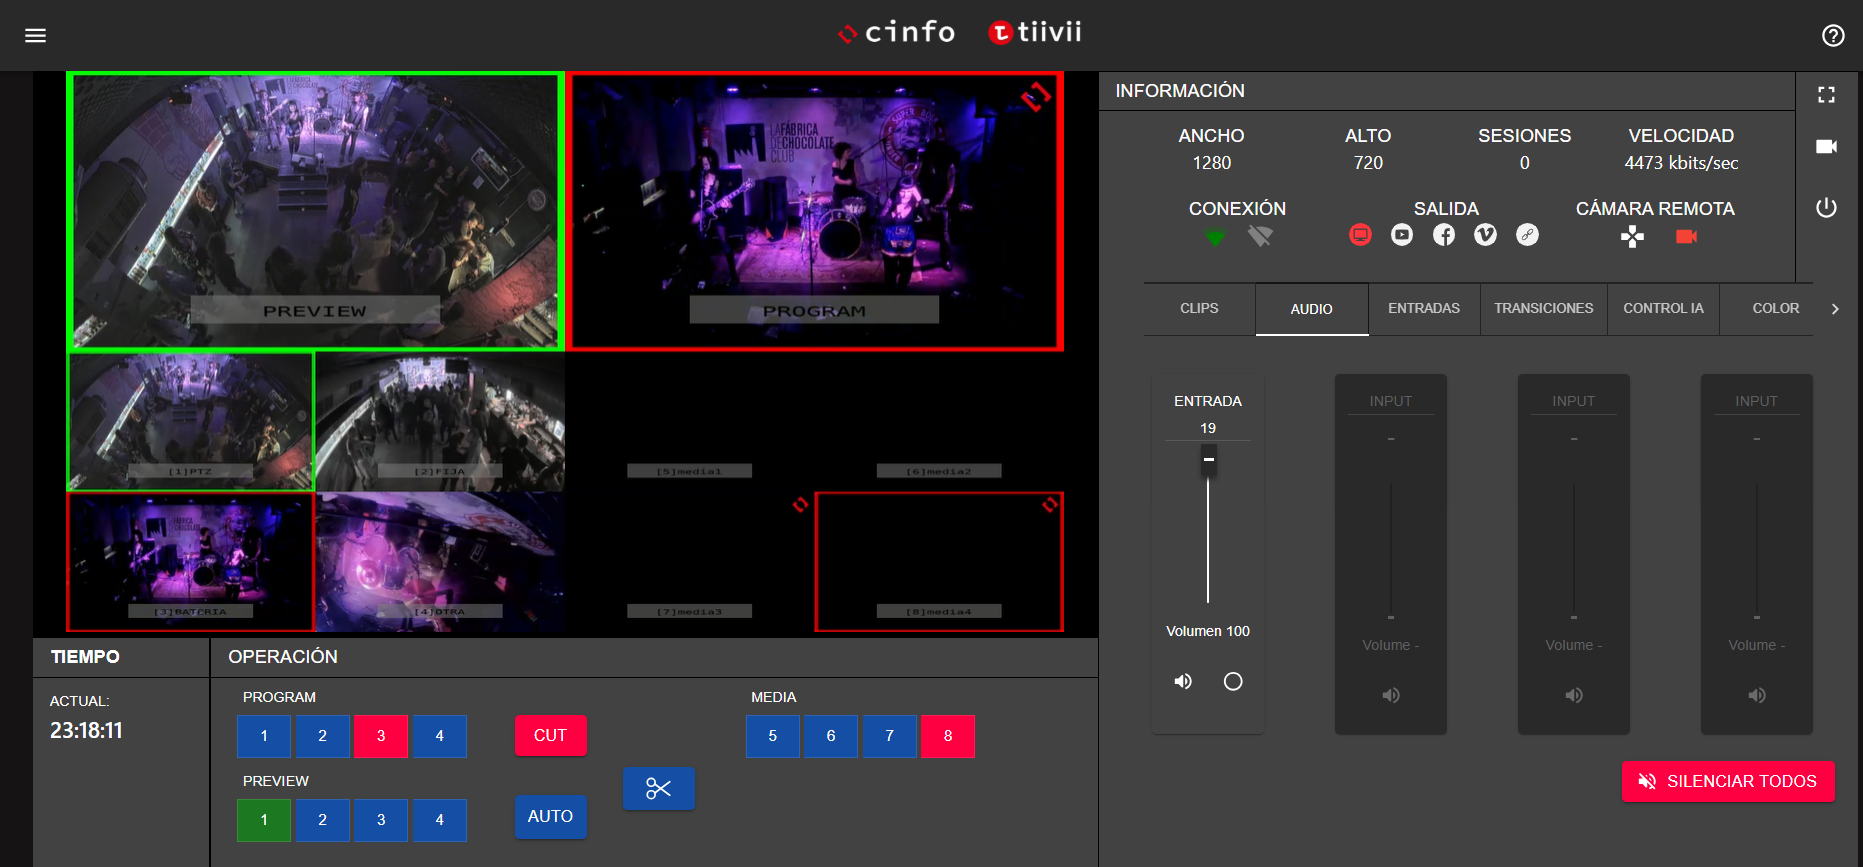The image size is (1863, 867).
Task: Click the [4]OTRA camera thumbnail
Action: [x=440, y=560]
